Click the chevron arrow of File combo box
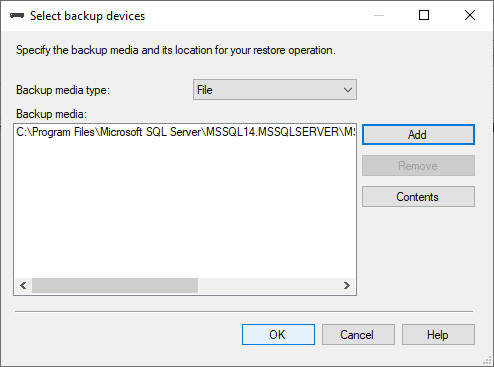Screen dimensions: 494x367 (x=348, y=90)
